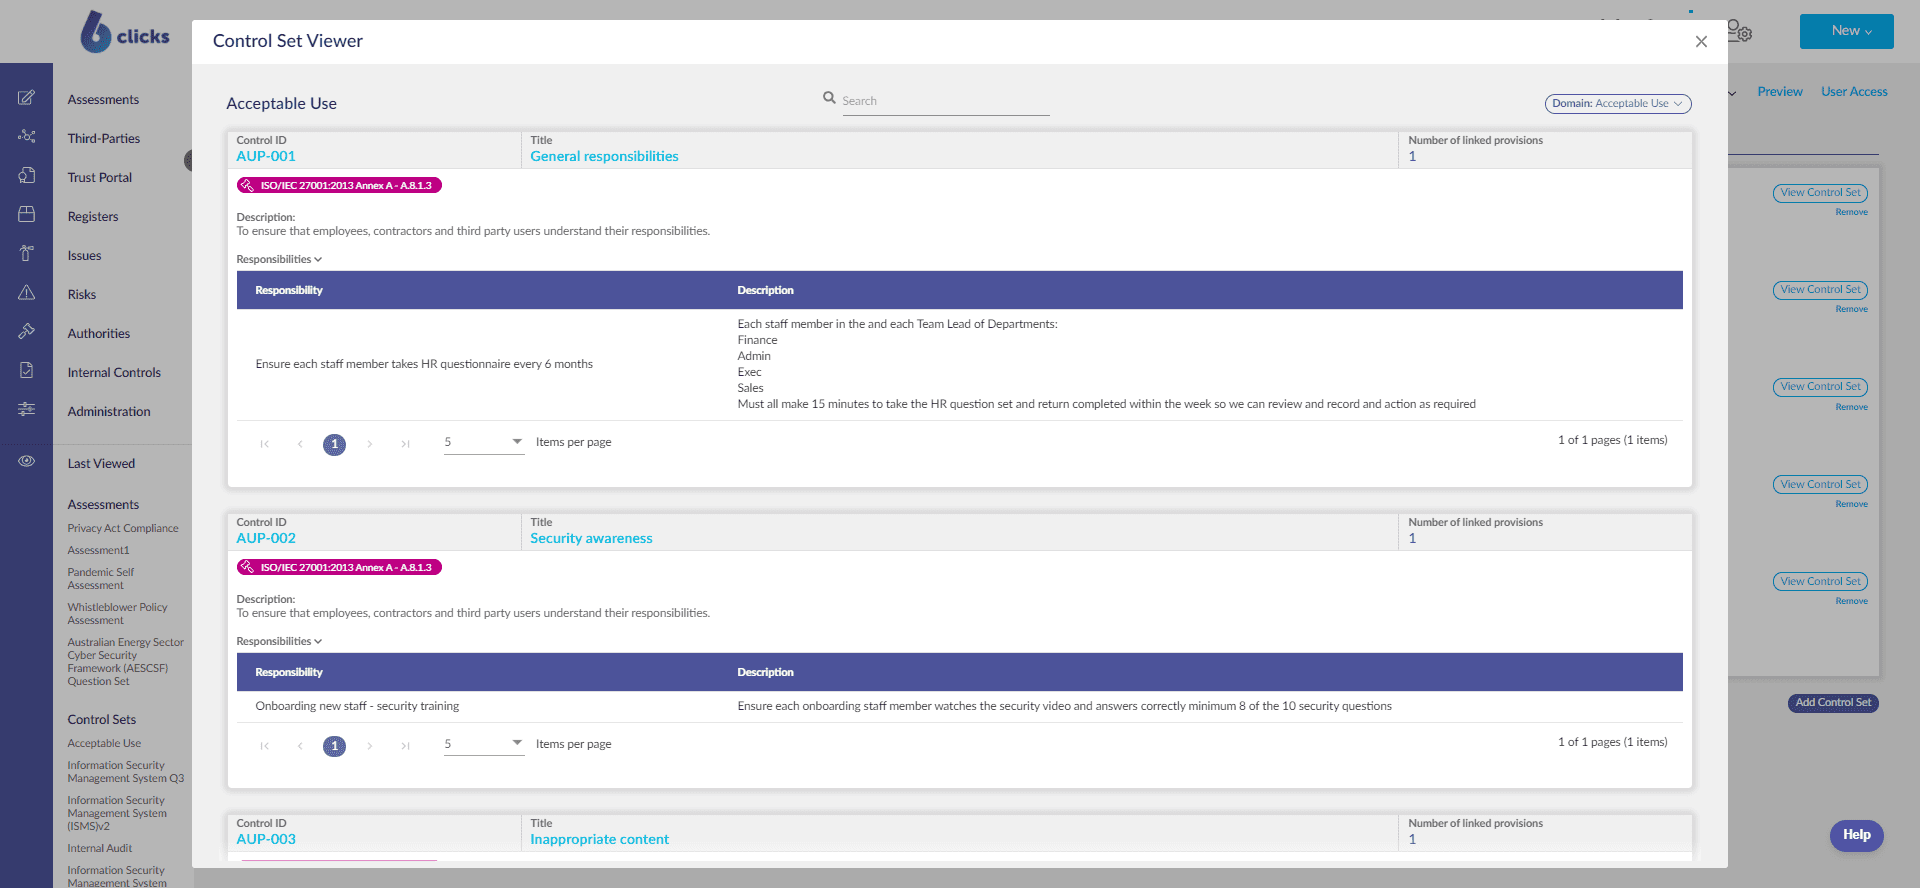The width and height of the screenshot is (1920, 888).
Task: Click the Authorities gavel icon
Action: [x=27, y=332]
